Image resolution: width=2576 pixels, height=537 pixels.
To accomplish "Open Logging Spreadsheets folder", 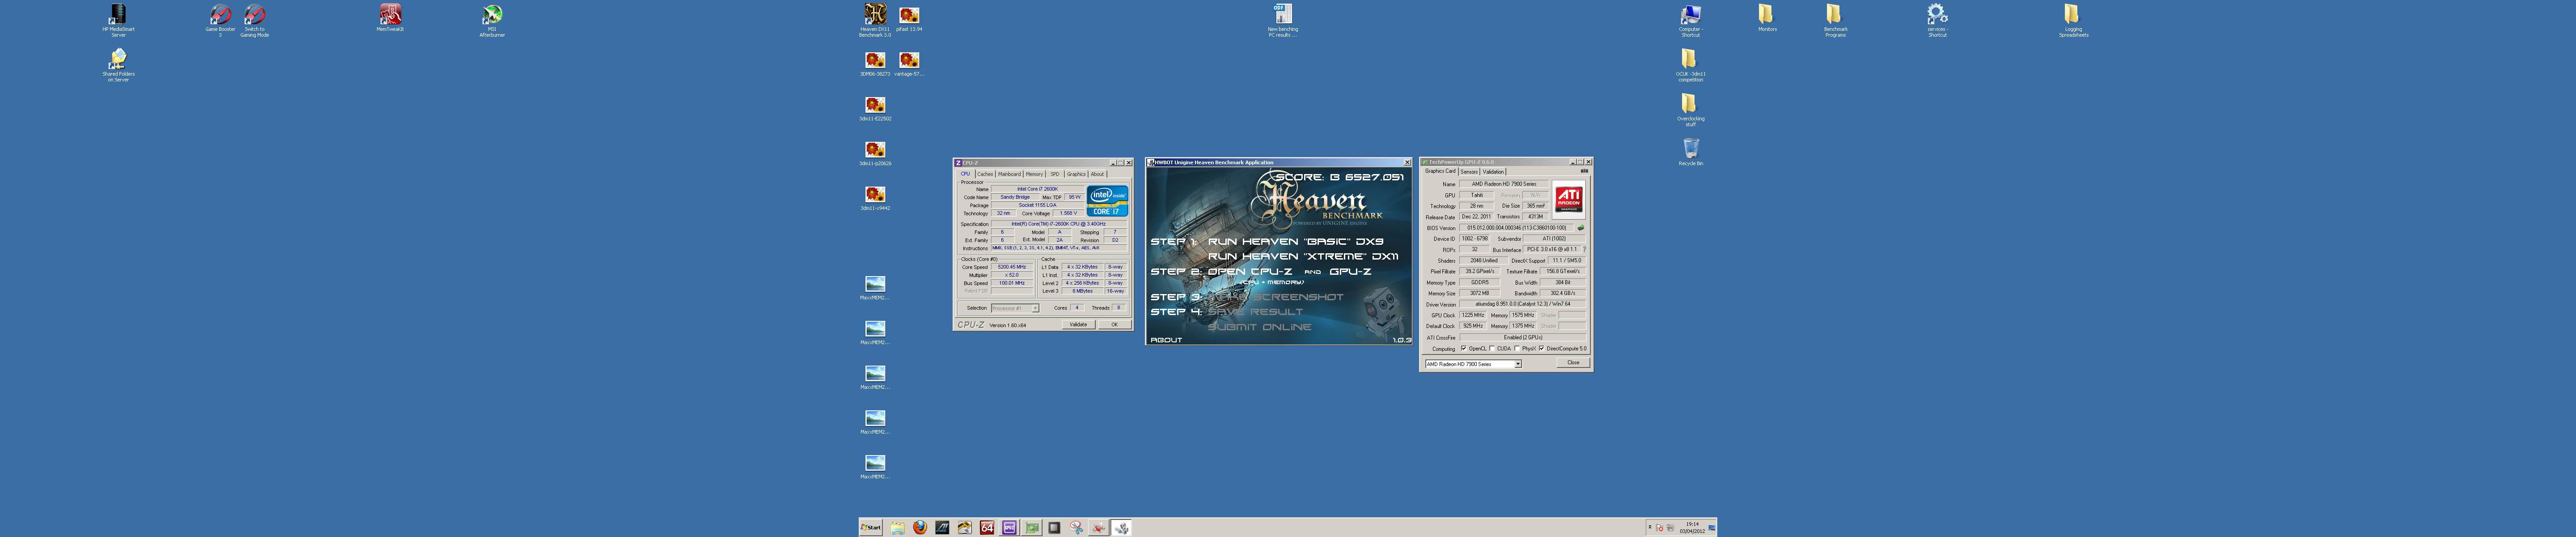I will (x=2073, y=20).
